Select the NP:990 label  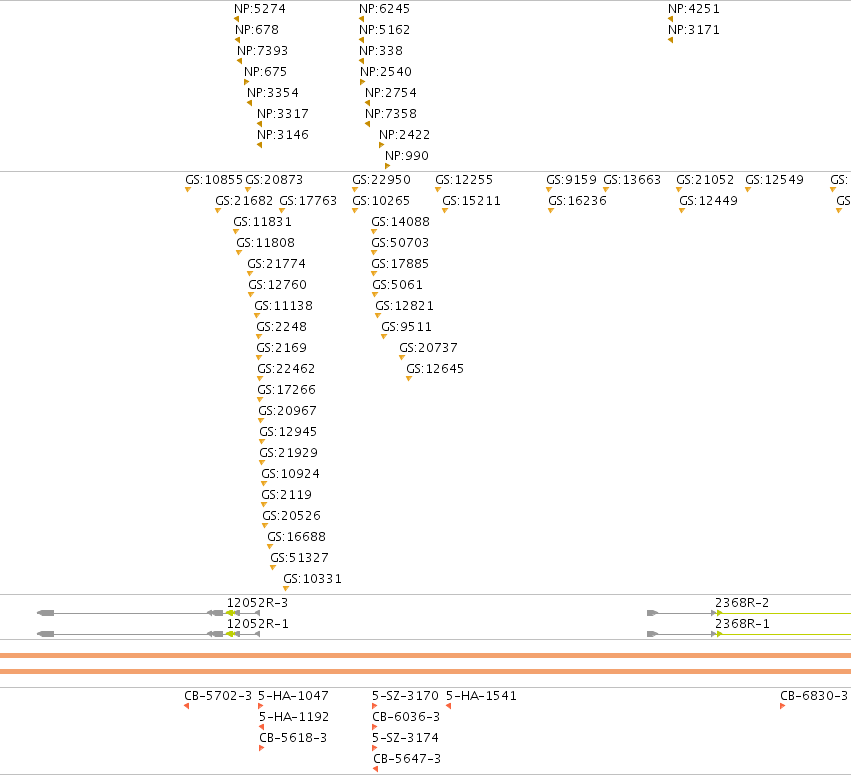pyautogui.click(x=407, y=156)
